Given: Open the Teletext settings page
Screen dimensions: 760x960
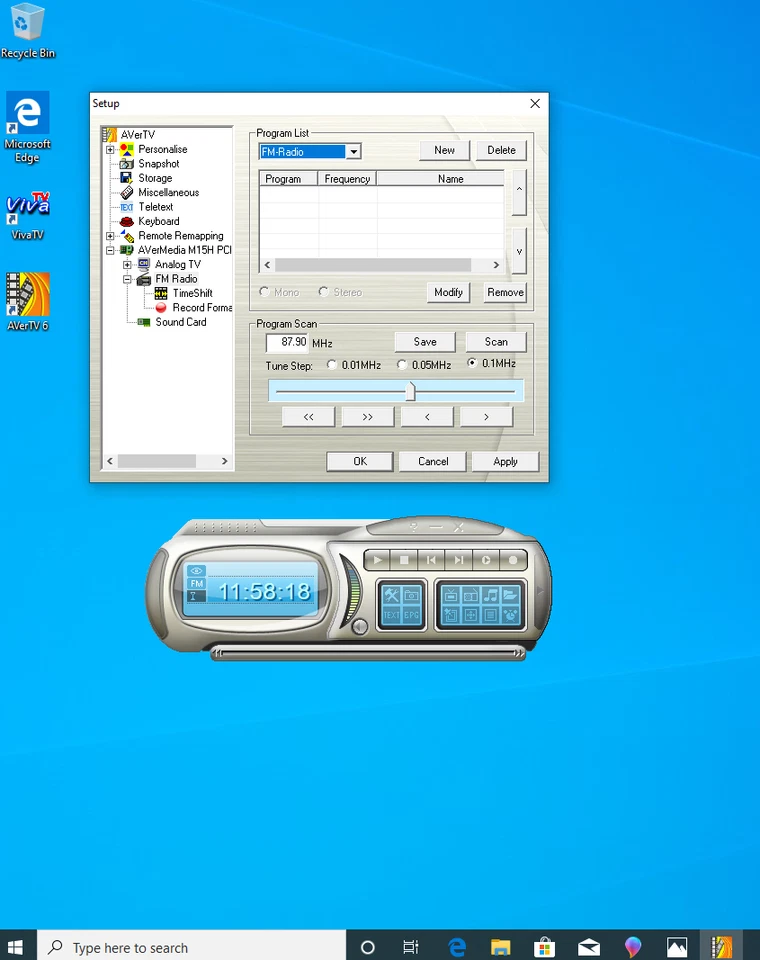Looking at the screenshot, I should [155, 207].
